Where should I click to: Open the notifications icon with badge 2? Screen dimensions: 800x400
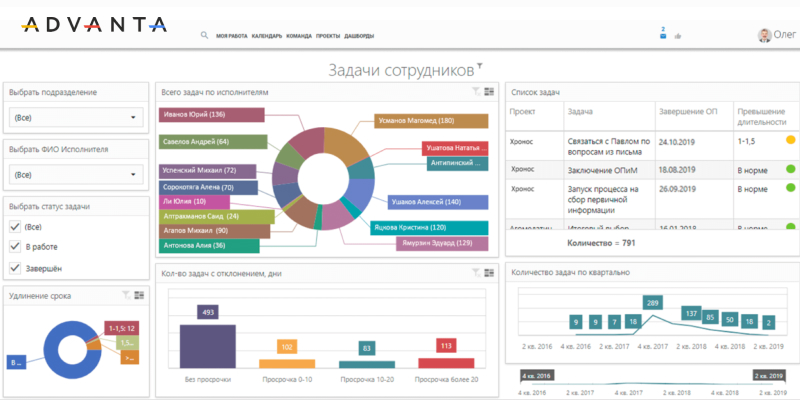pos(662,35)
